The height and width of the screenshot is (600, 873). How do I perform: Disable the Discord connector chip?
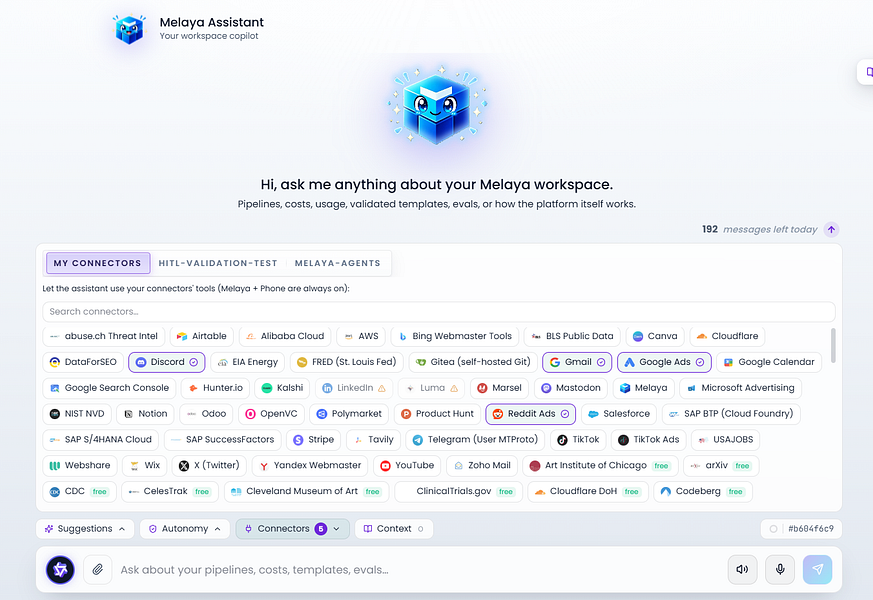(166, 362)
